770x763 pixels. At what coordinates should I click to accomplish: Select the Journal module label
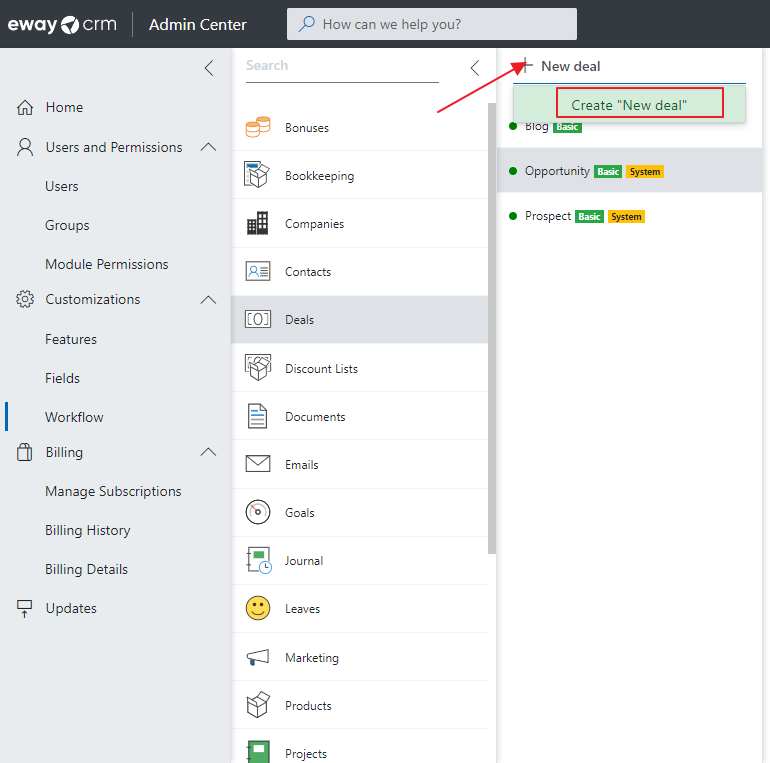coord(304,561)
